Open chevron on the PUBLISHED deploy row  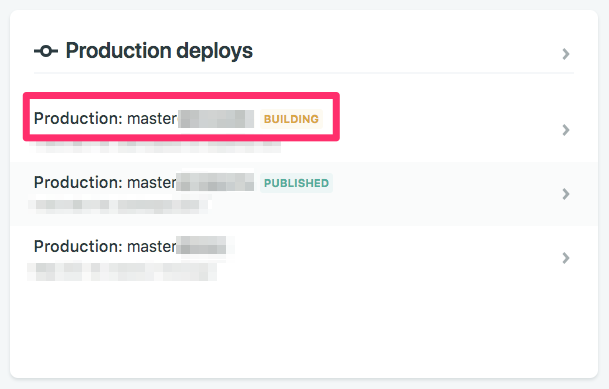tap(566, 194)
